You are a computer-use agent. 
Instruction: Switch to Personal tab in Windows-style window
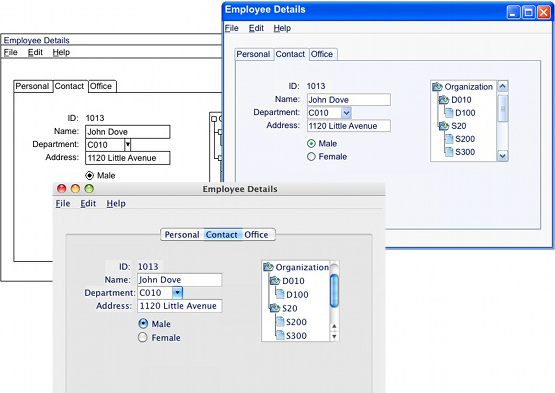[x=254, y=54]
